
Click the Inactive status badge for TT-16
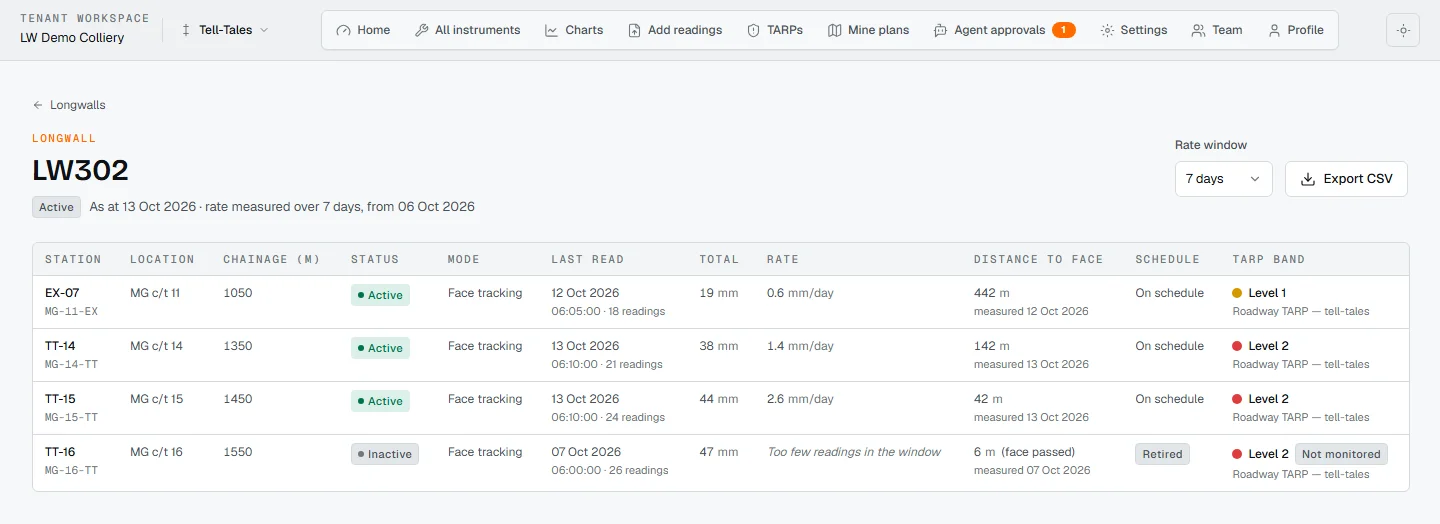pyautogui.click(x=385, y=454)
